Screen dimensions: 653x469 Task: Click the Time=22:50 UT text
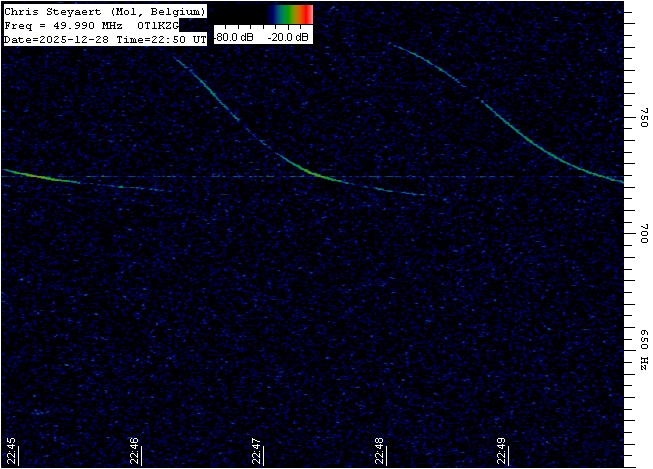[x=158, y=39]
